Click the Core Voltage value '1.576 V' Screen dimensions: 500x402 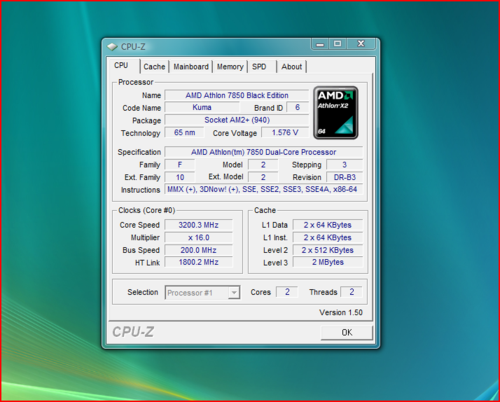[285, 133]
